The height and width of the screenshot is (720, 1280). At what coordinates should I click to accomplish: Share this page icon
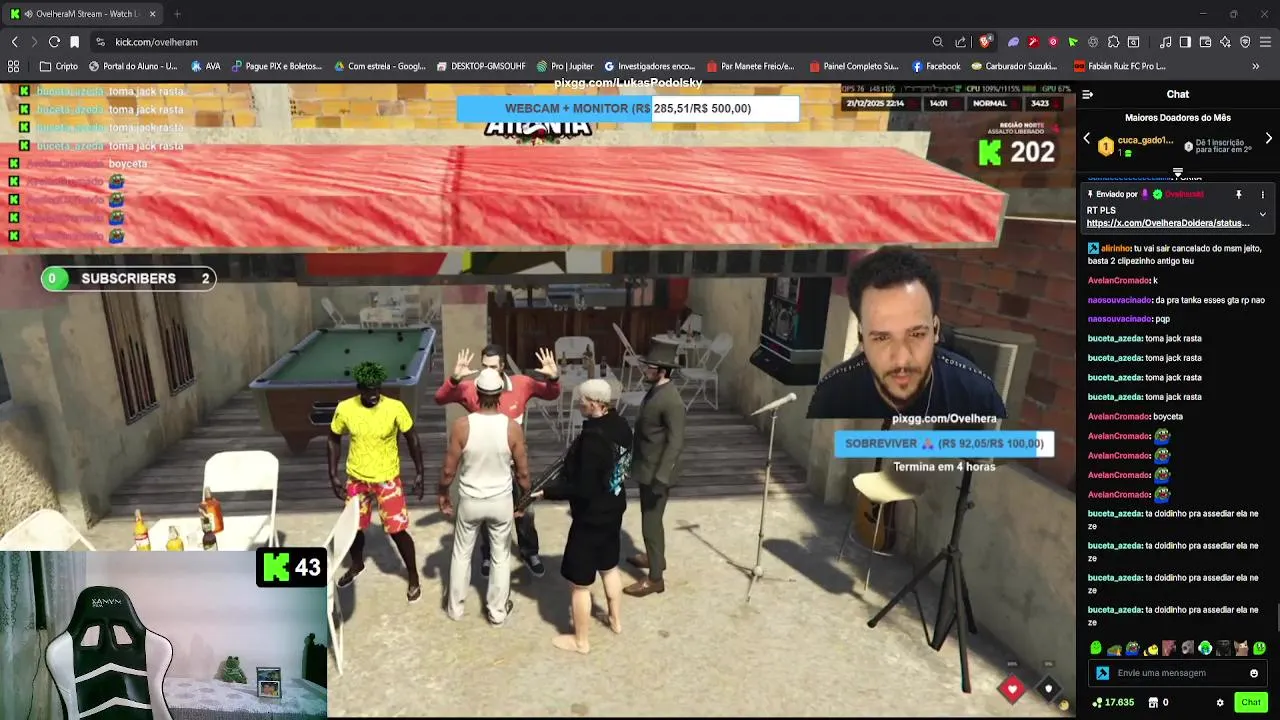[x=961, y=42]
